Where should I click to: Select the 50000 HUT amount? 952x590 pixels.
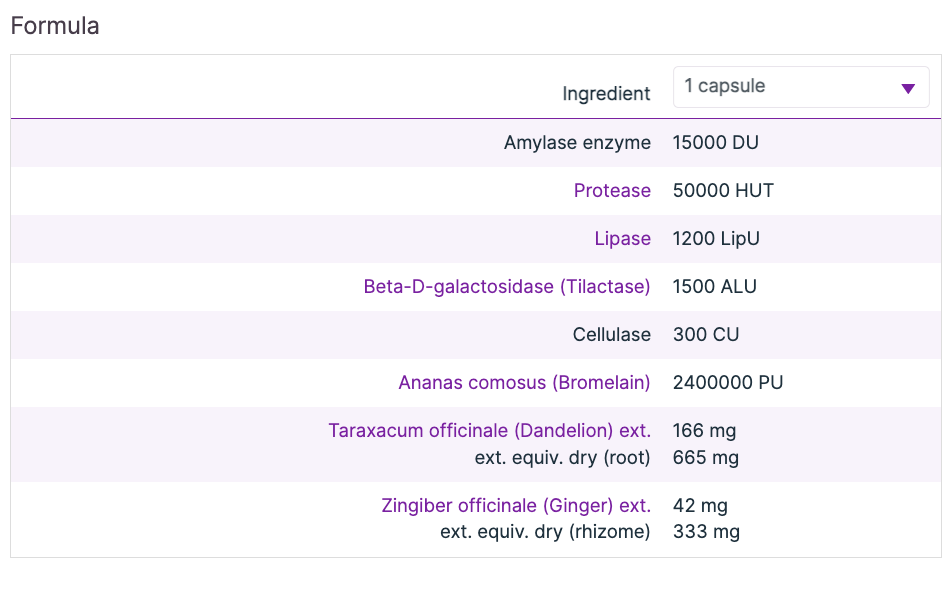(723, 191)
